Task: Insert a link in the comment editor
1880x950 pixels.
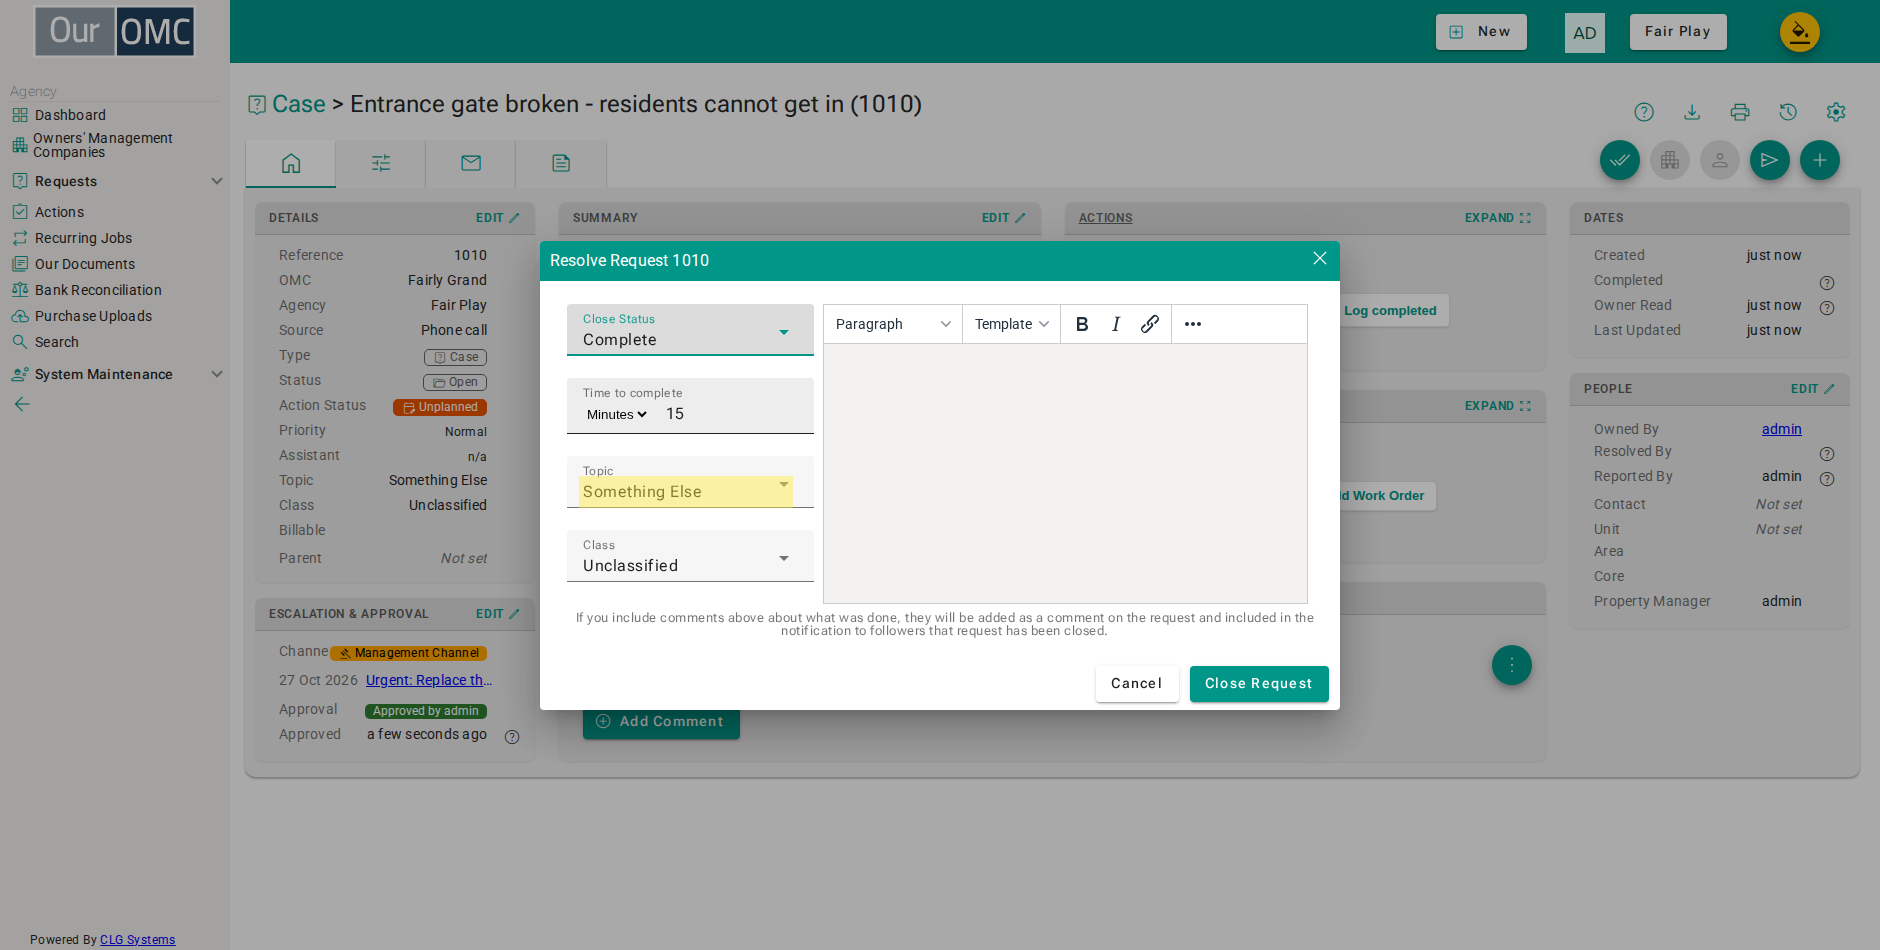Action: 1150,324
